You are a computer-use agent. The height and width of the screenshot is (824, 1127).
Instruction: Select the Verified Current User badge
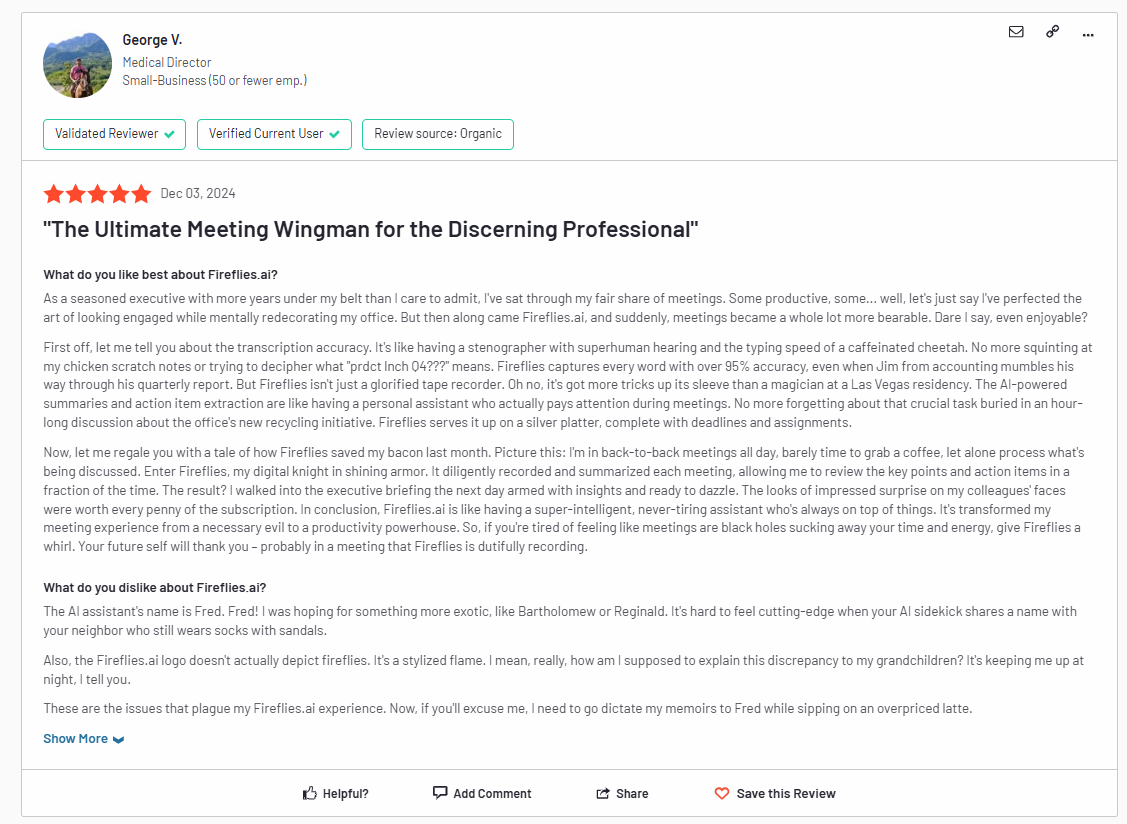pos(274,134)
